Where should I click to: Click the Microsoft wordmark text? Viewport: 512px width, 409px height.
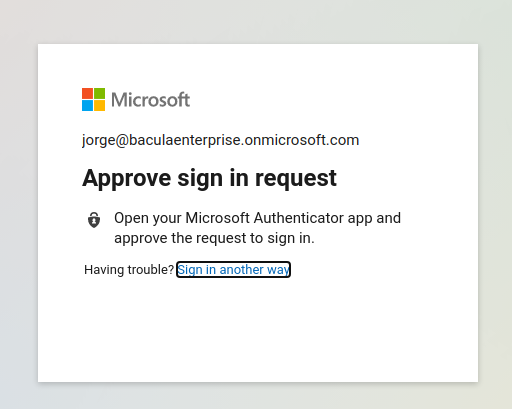(151, 100)
